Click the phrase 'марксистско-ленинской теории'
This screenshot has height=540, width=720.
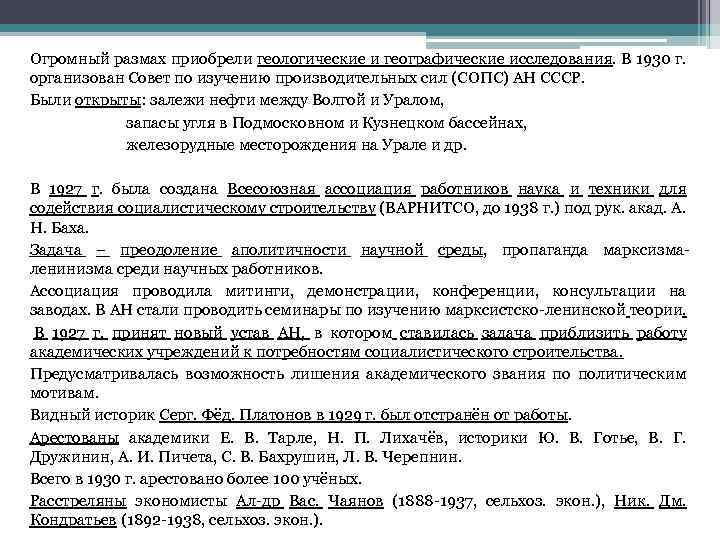point(564,310)
